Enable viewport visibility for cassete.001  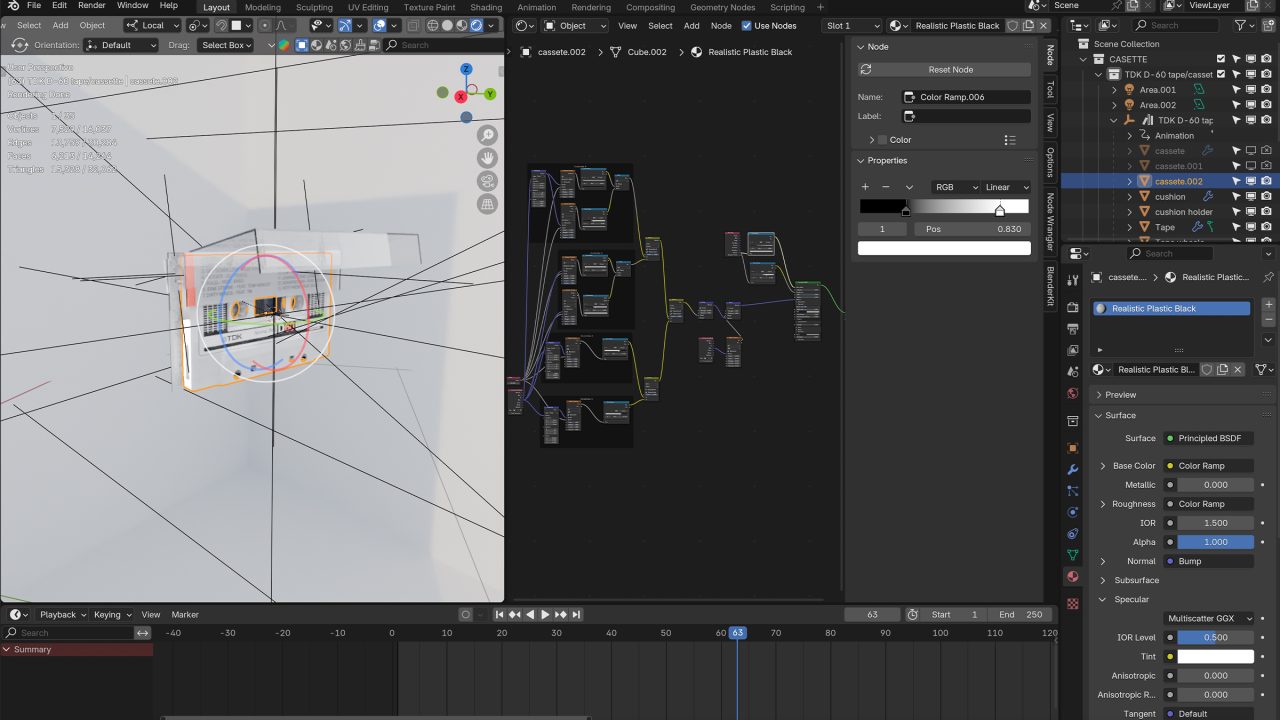click(x=1250, y=166)
